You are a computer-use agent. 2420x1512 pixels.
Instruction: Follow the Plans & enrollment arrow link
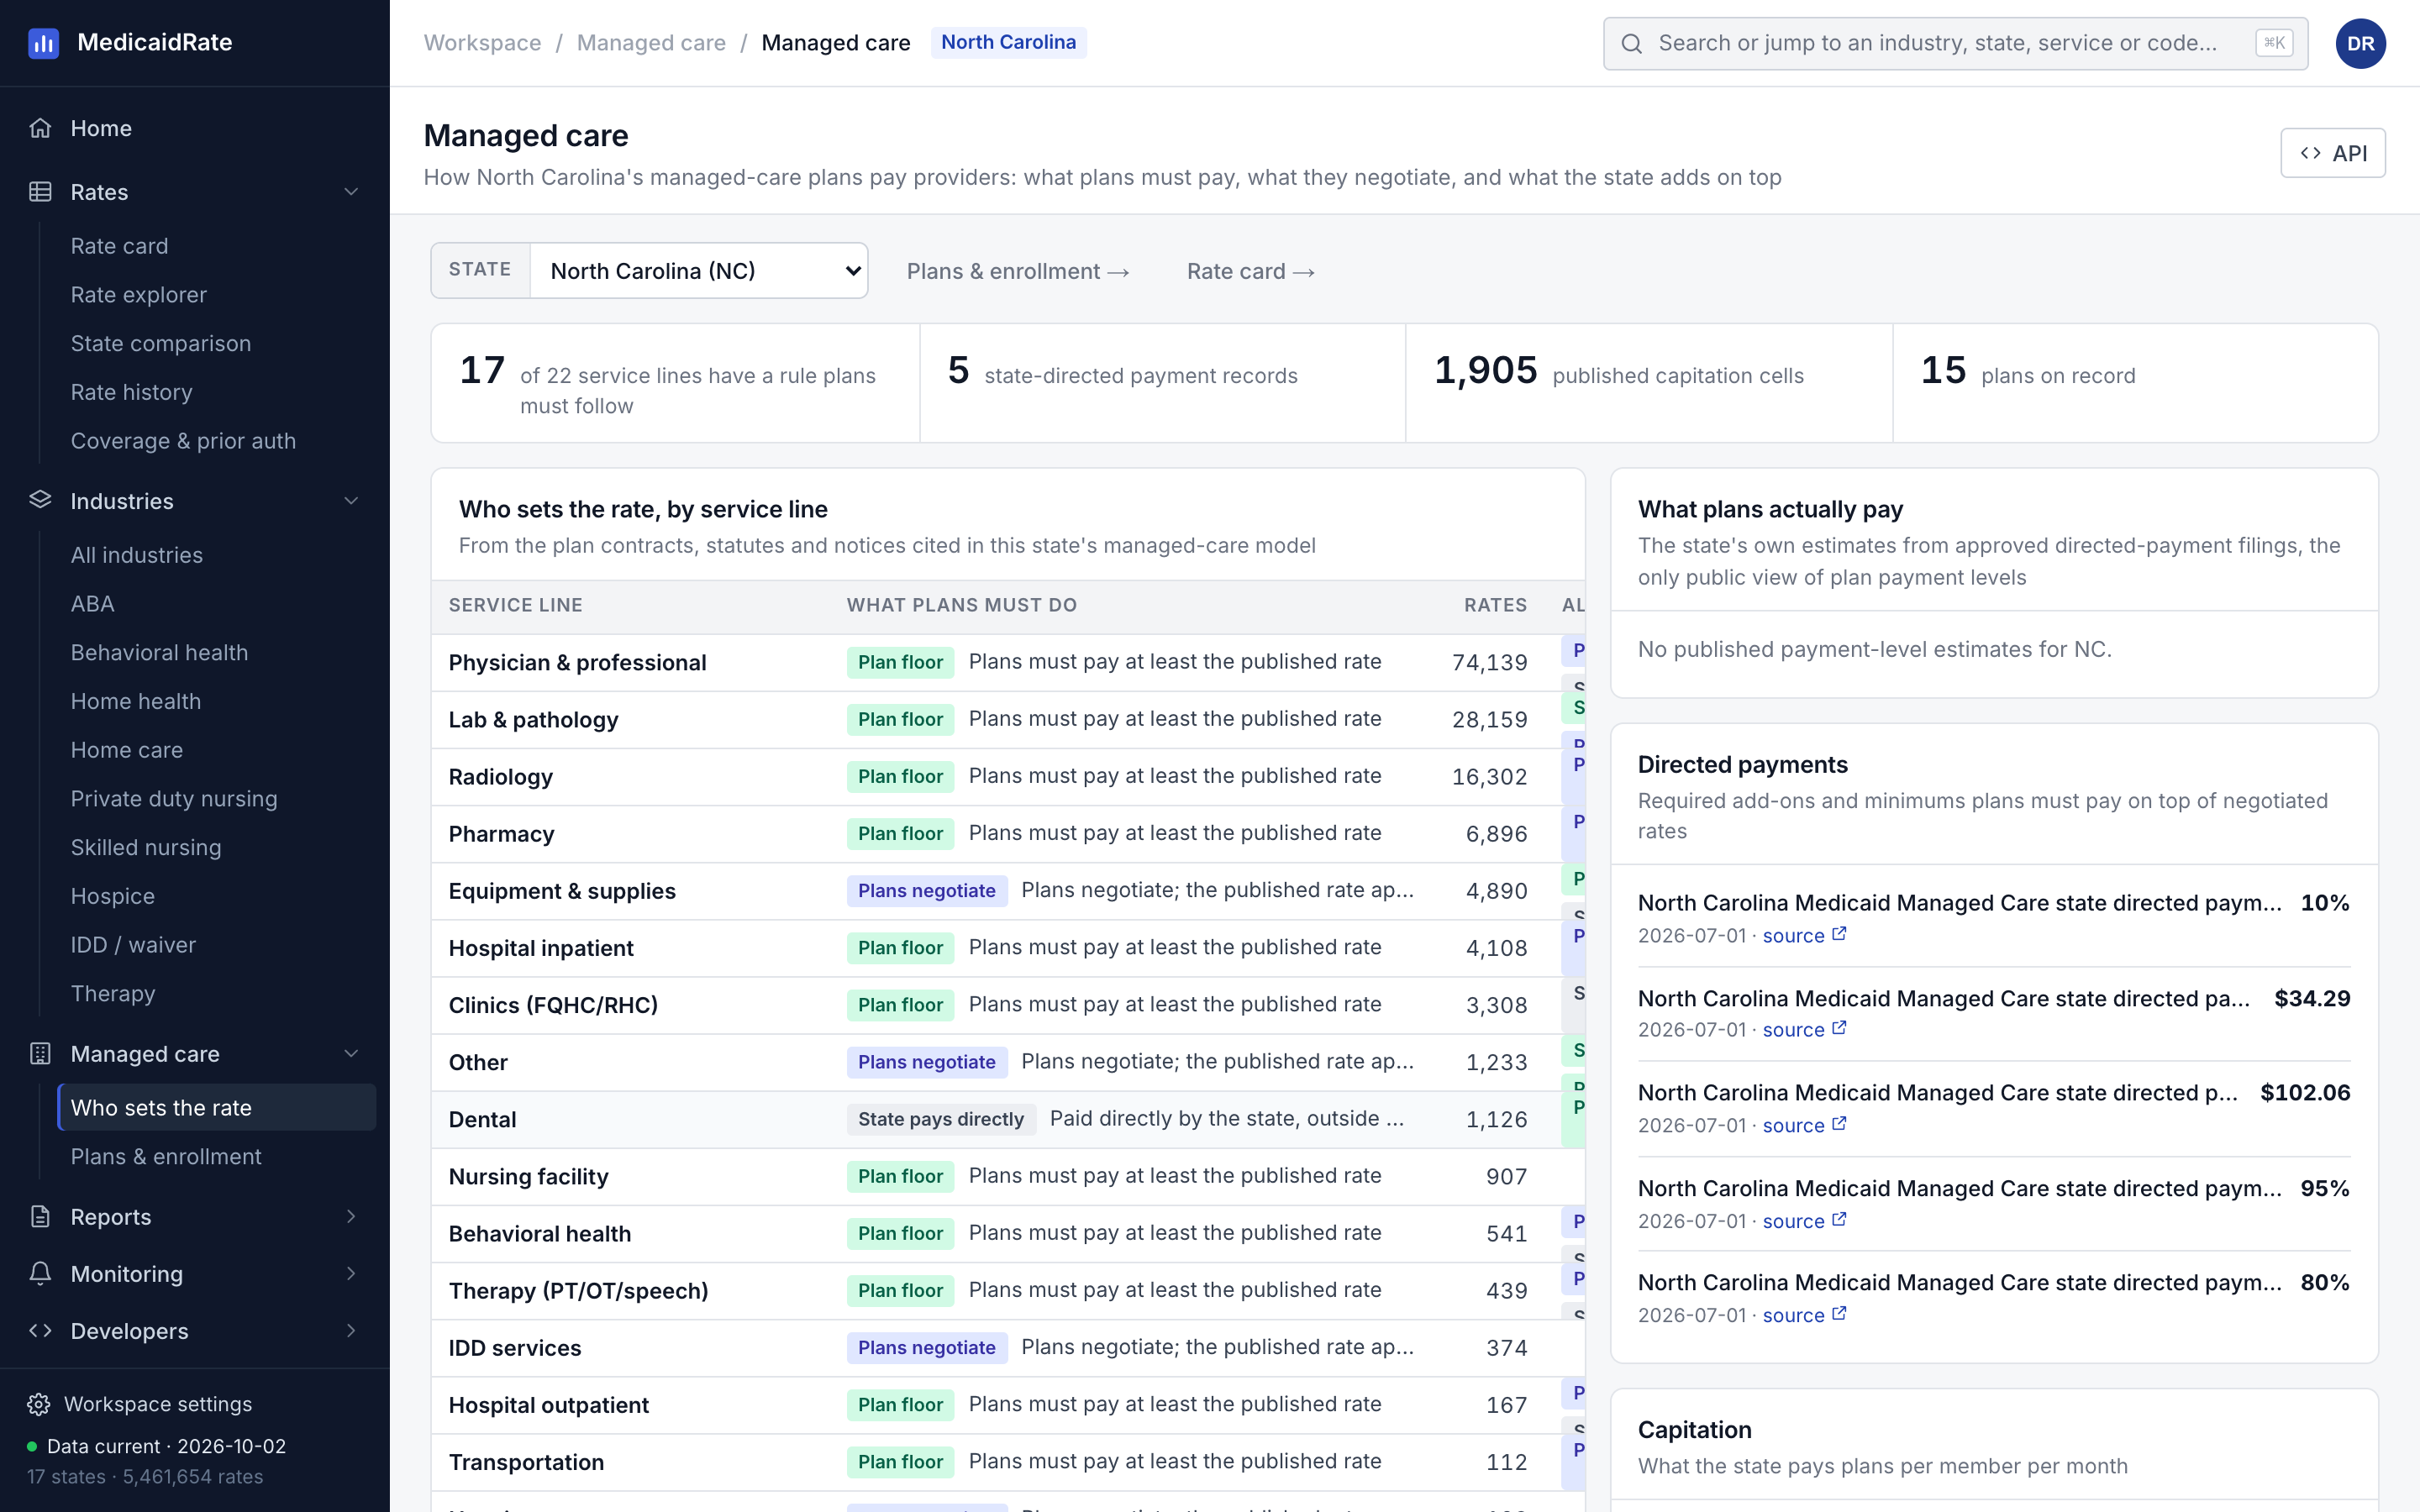click(1018, 271)
